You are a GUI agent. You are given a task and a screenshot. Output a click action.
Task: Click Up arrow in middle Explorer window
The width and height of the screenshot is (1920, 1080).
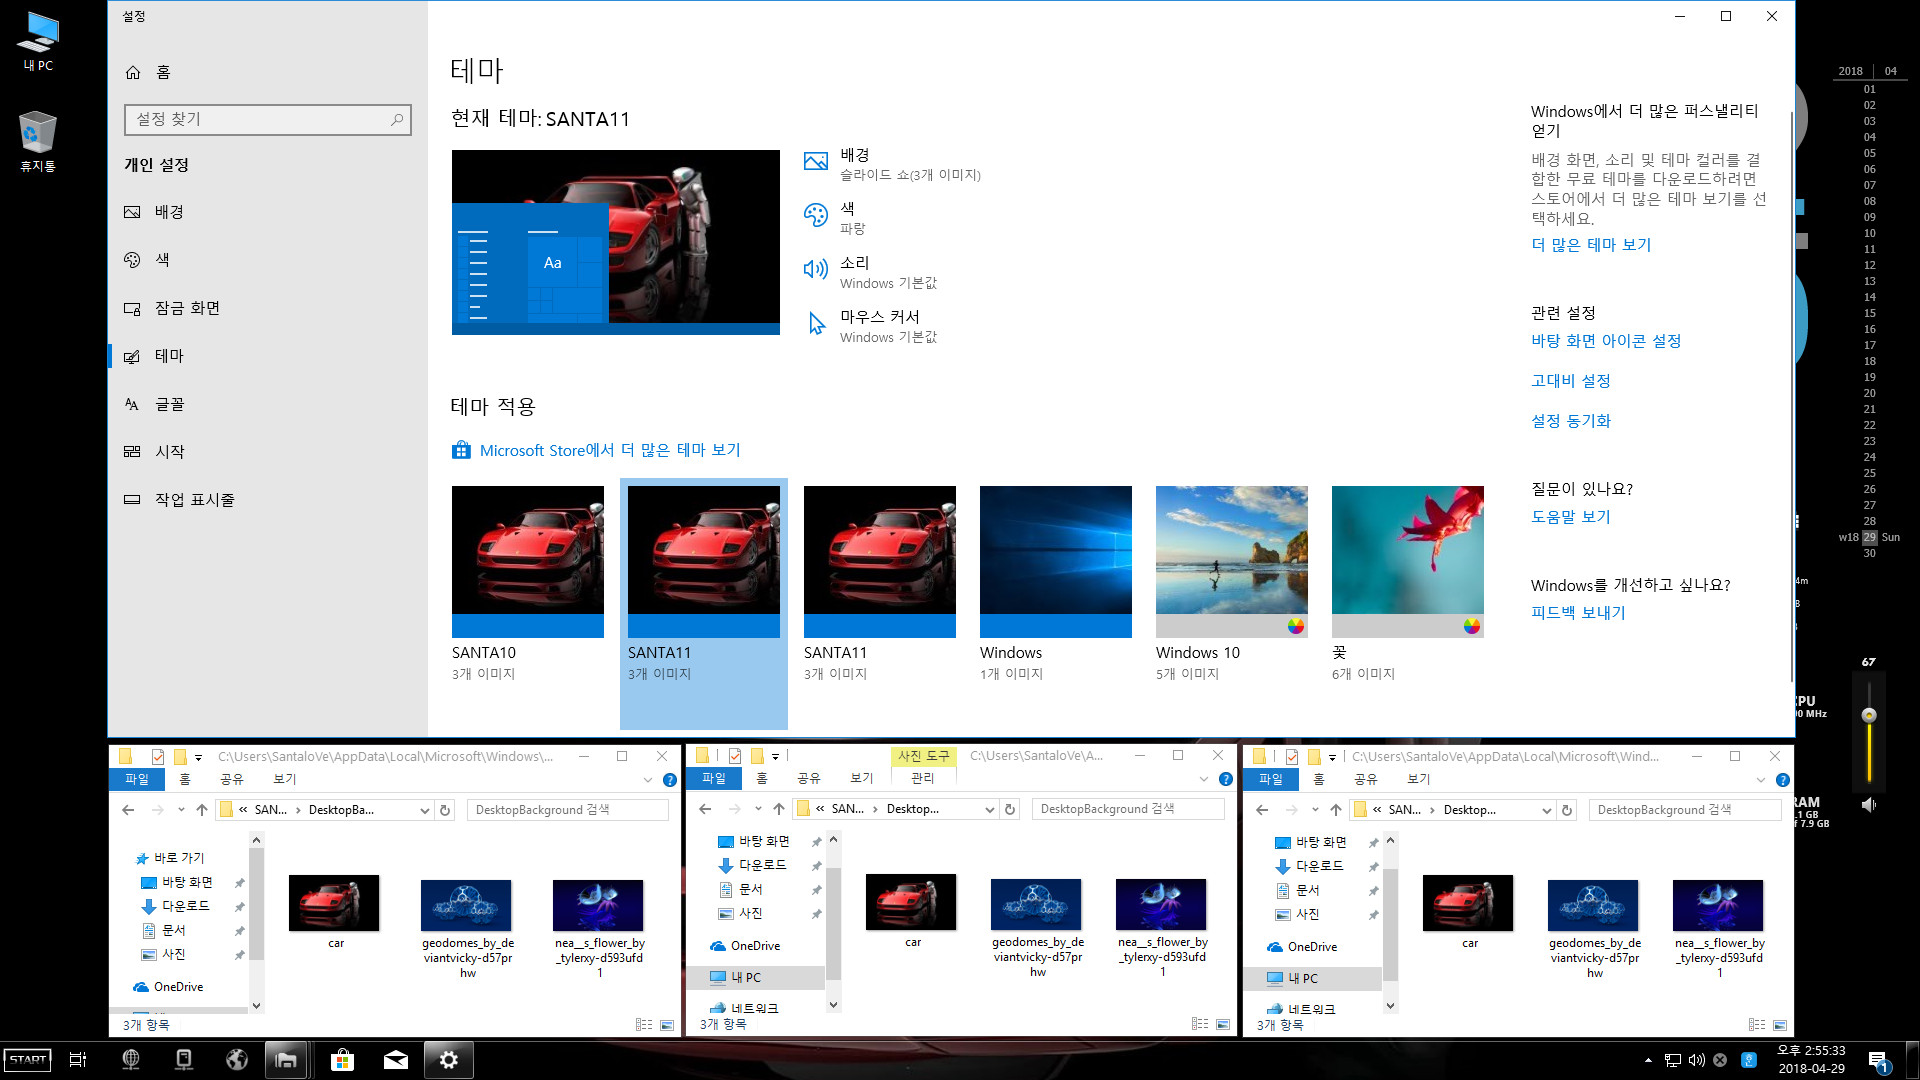(779, 809)
